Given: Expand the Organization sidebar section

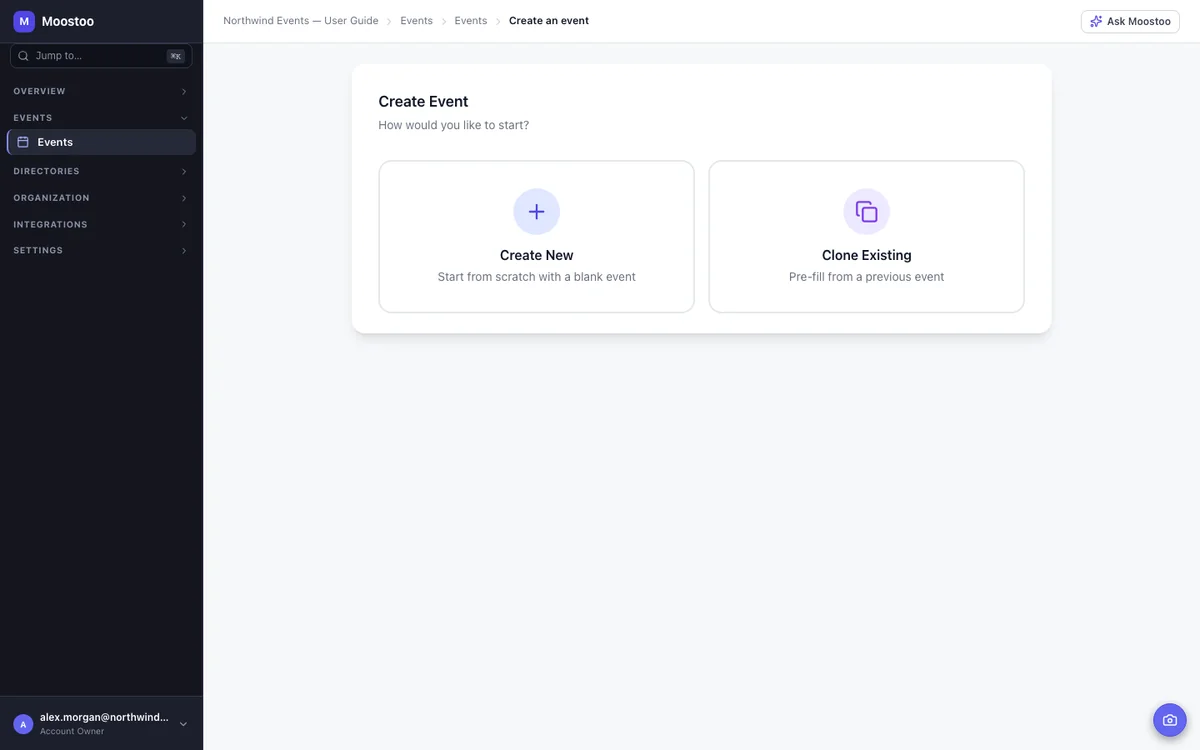Looking at the screenshot, I should 101,198.
